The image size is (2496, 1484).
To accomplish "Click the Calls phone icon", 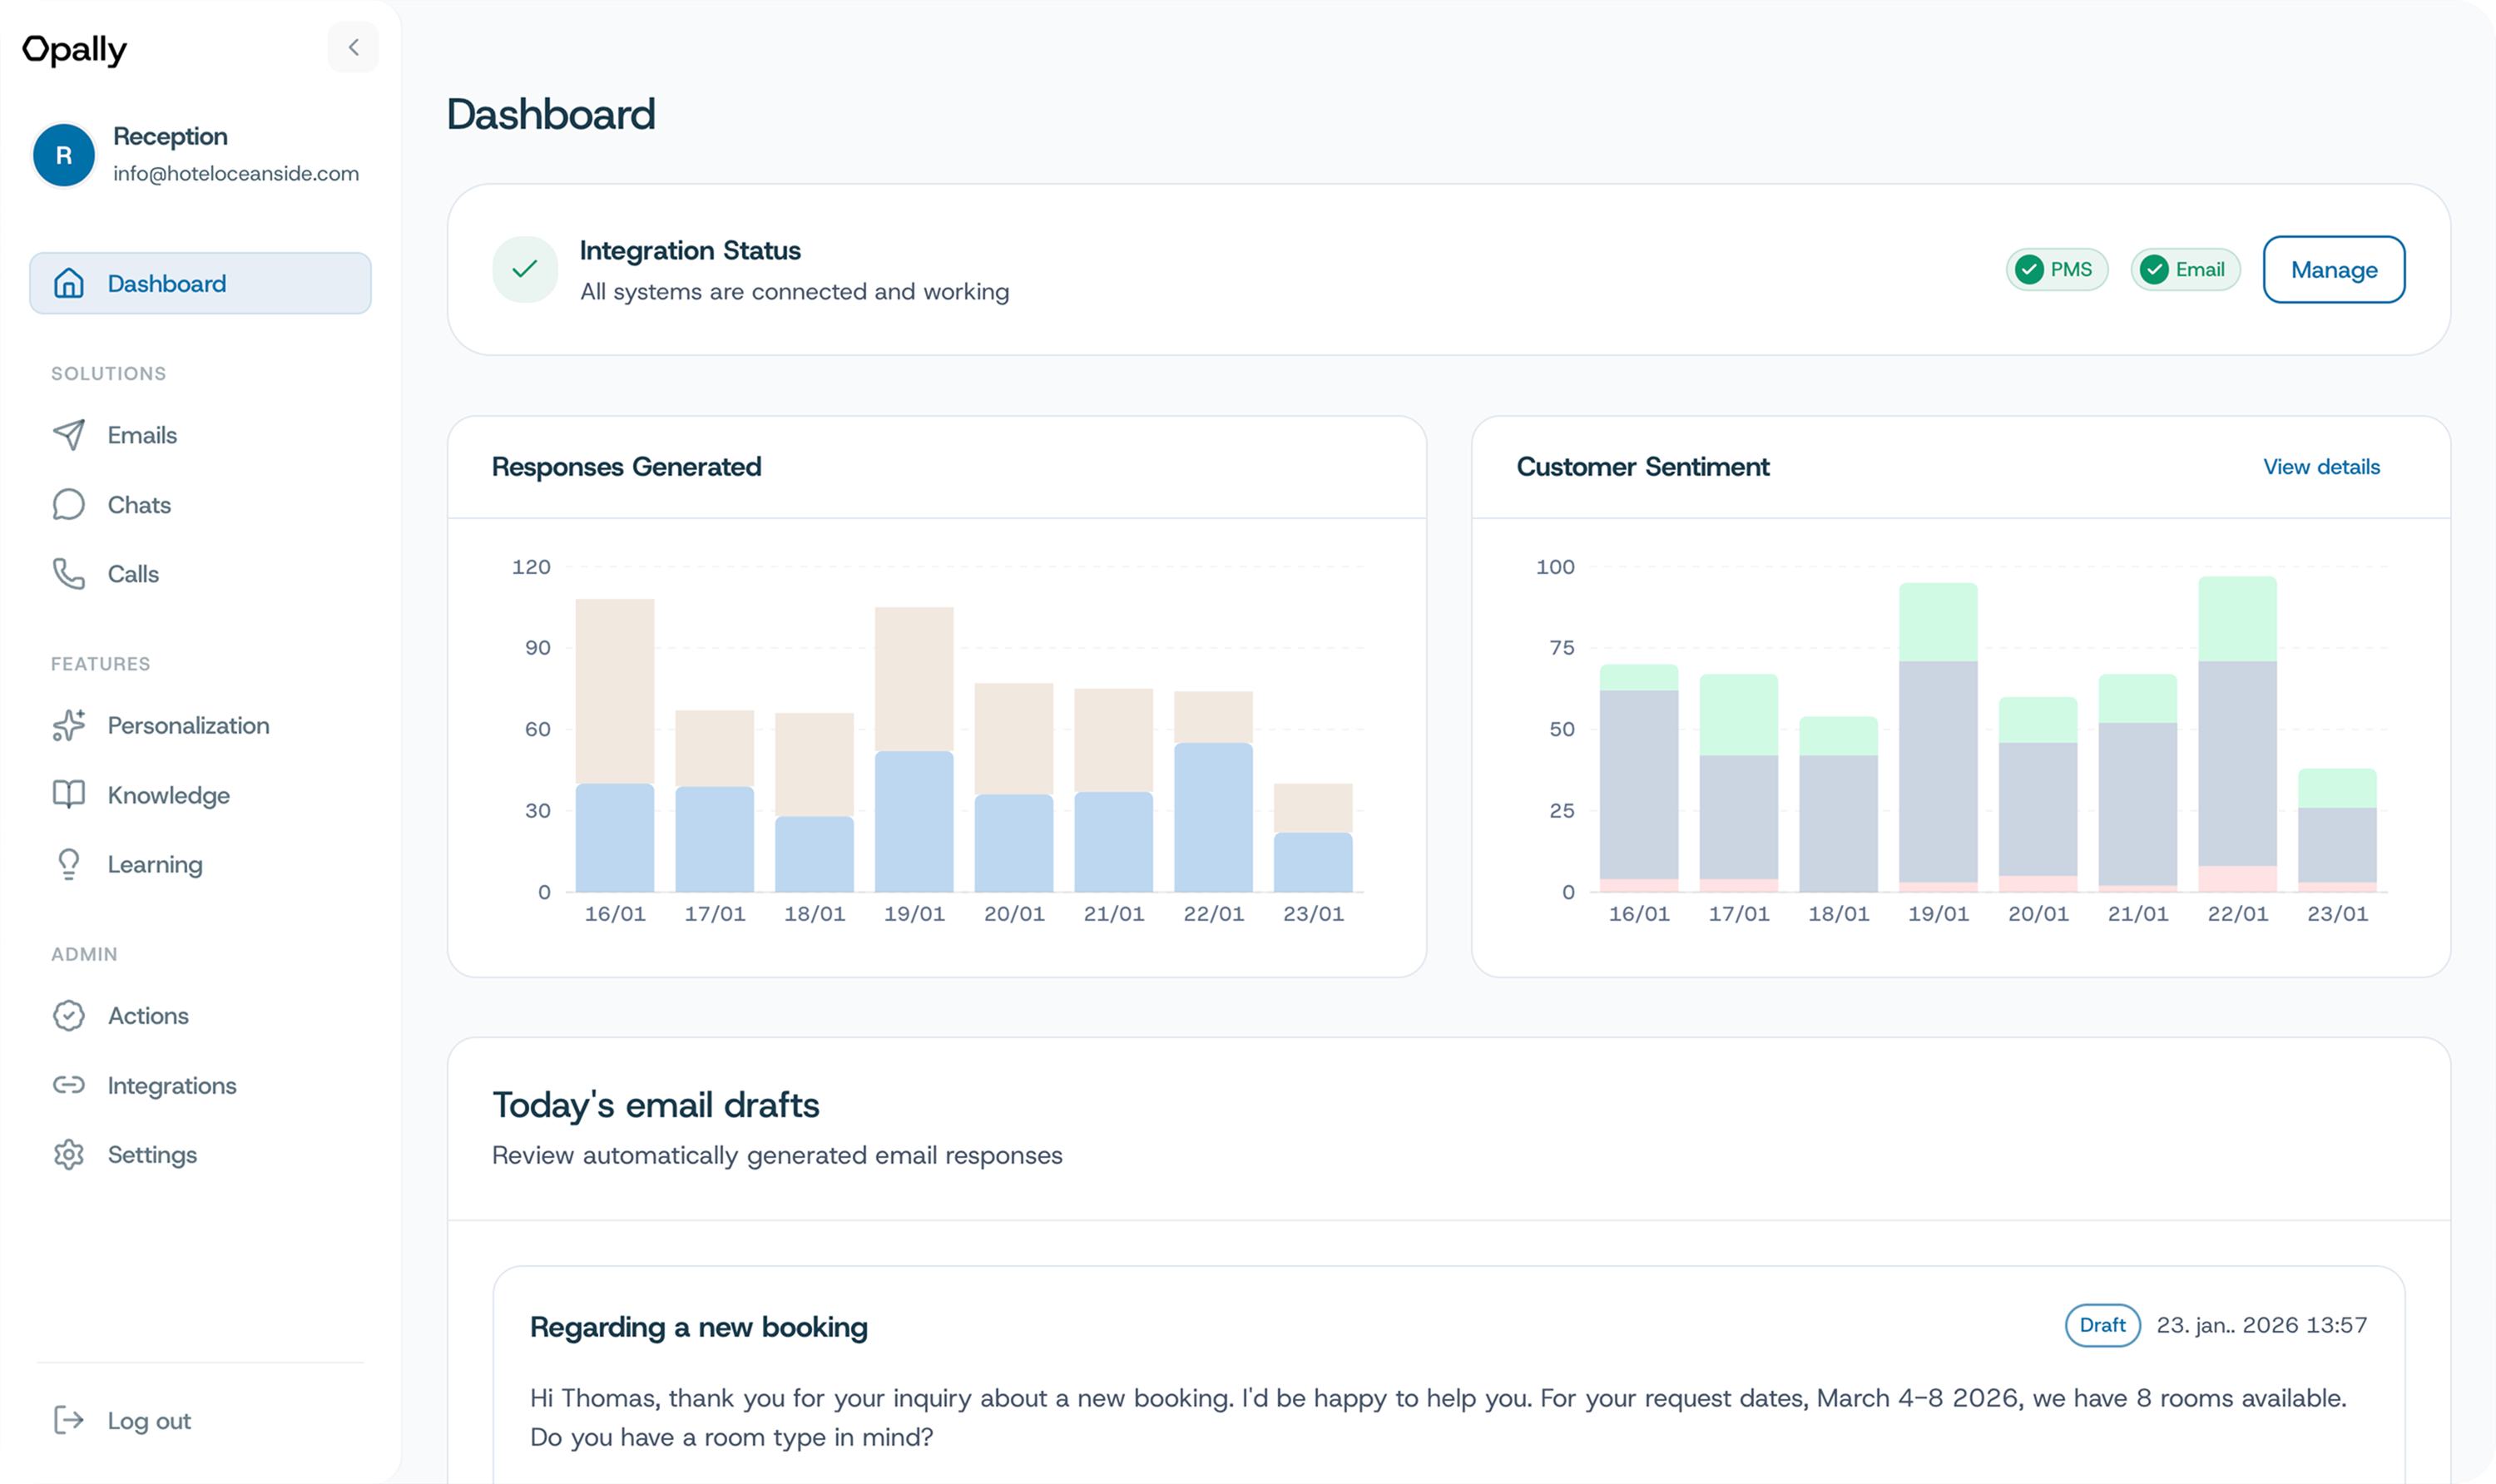I will [67, 574].
